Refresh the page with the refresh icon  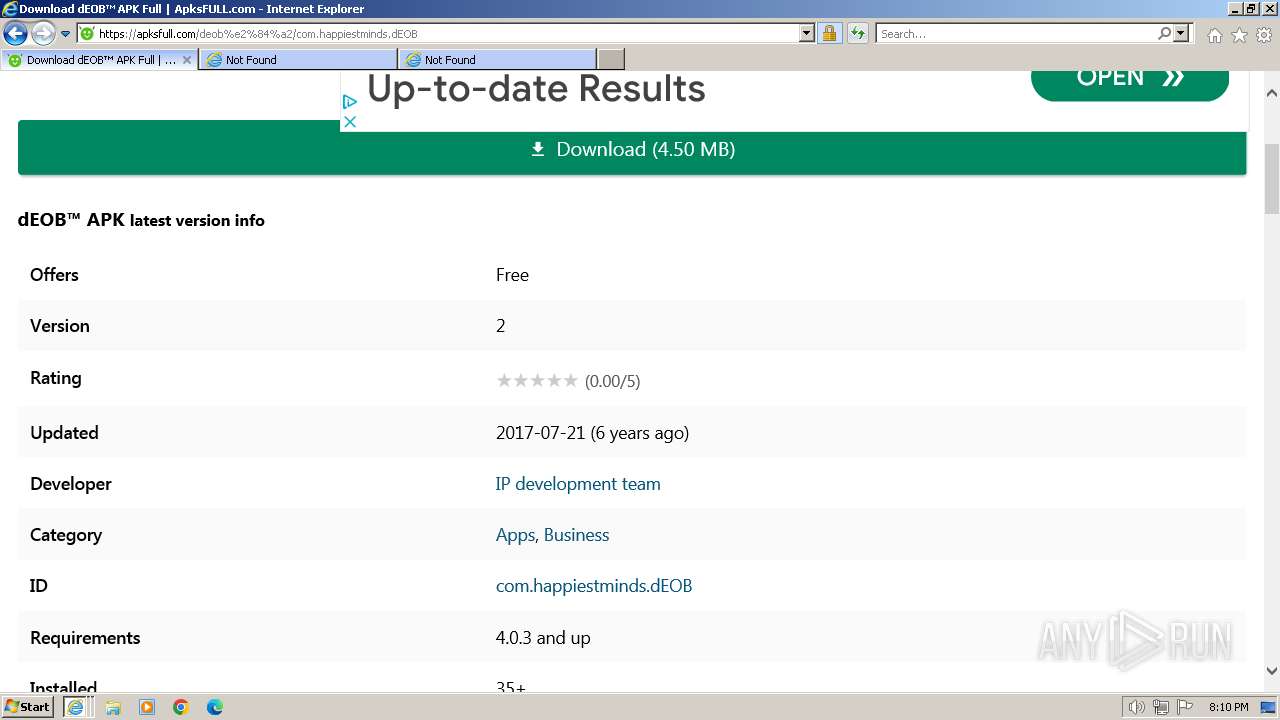[x=858, y=34]
